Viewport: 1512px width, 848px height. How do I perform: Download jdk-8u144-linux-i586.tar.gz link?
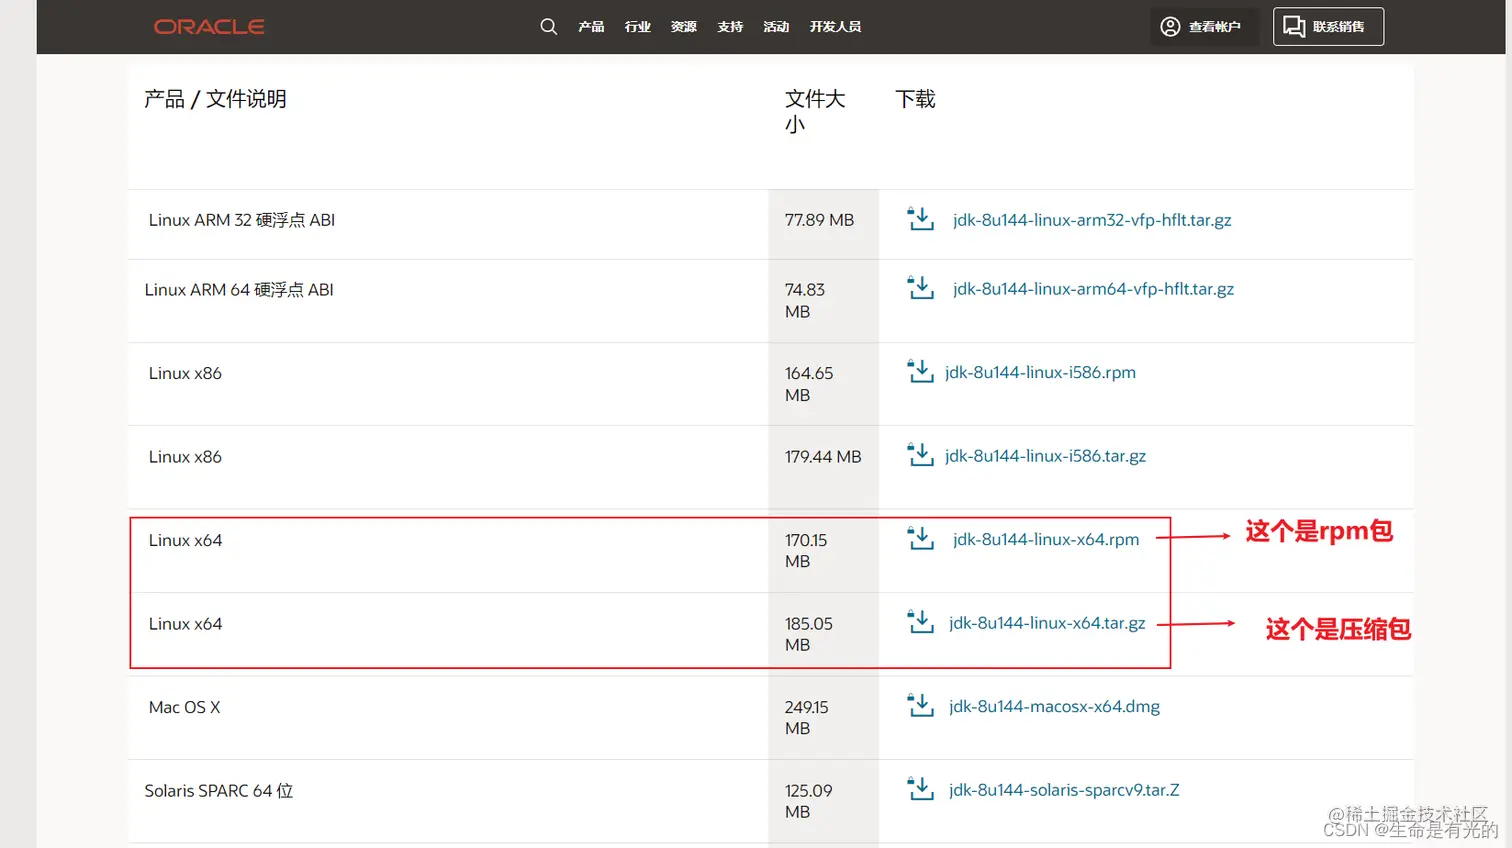[x=1045, y=456]
